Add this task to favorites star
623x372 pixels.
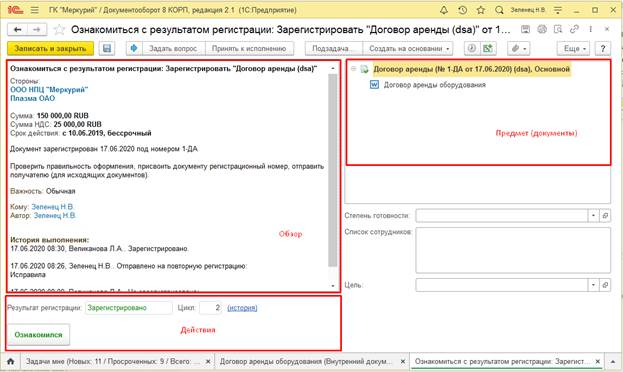click(x=60, y=30)
